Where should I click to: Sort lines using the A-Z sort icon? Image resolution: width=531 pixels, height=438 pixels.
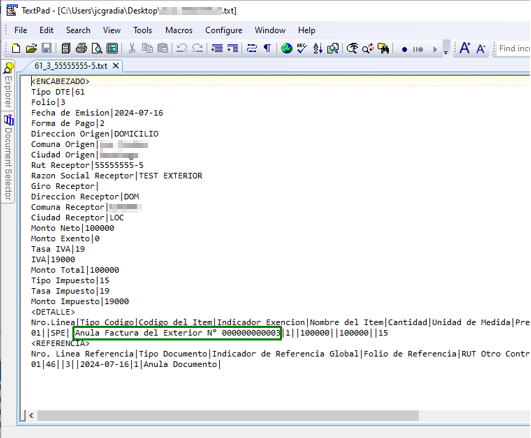click(x=317, y=48)
